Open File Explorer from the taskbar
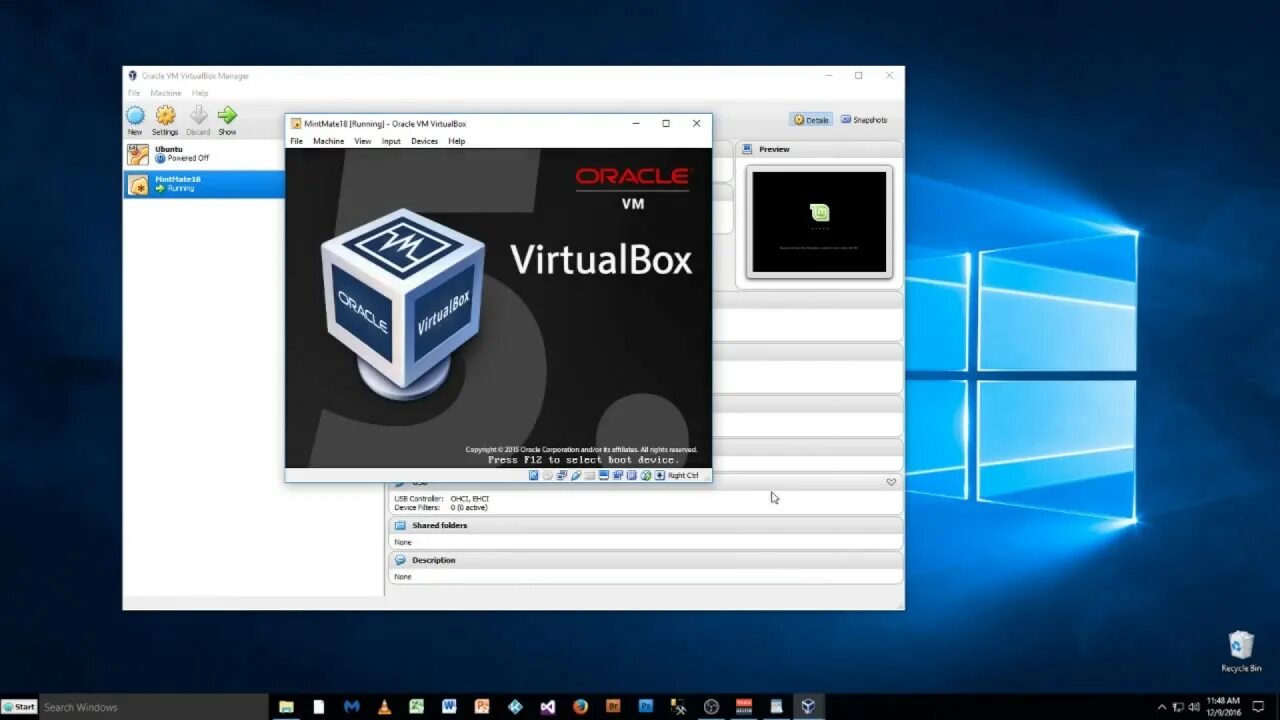 point(287,706)
